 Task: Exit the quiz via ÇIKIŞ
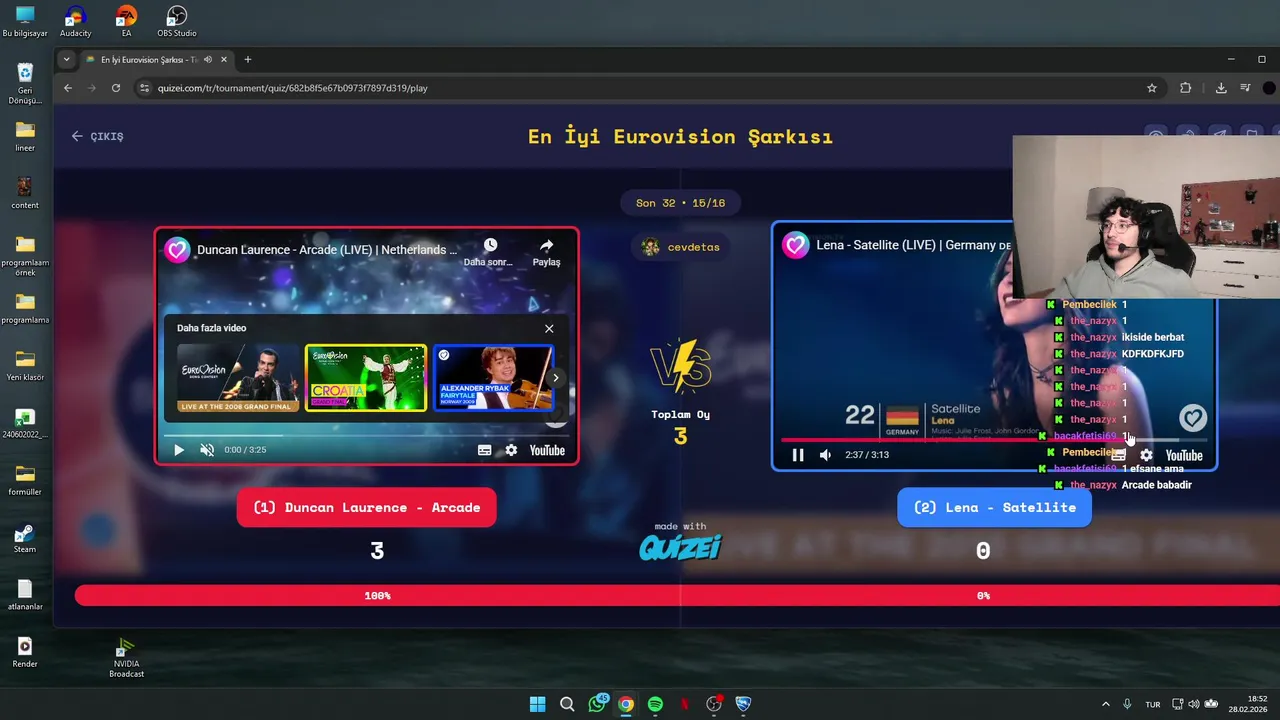click(x=97, y=136)
